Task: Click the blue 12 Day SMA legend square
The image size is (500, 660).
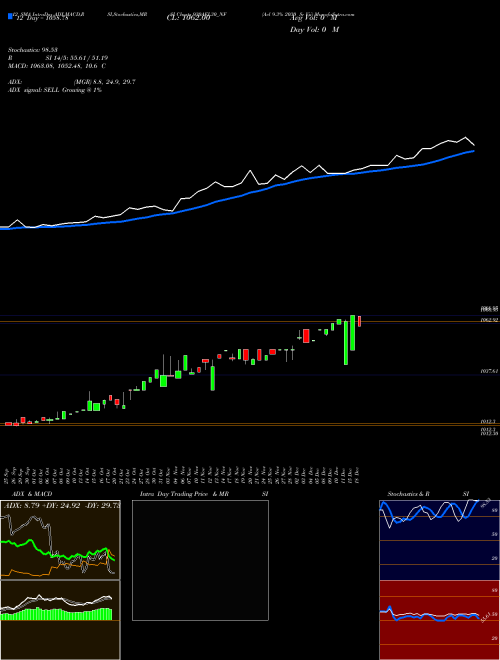Action: pyautogui.click(x=10, y=17)
